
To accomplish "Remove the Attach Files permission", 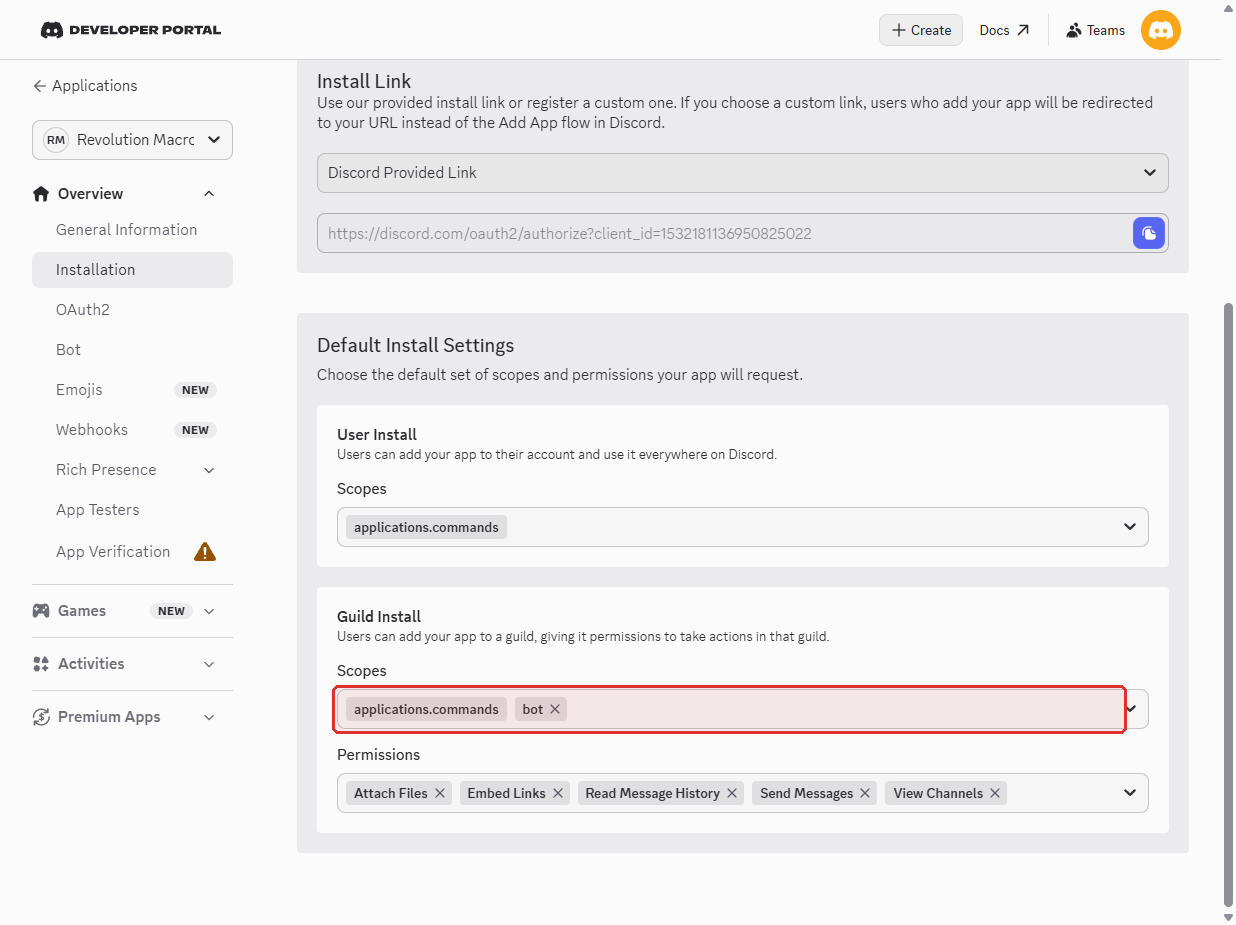I will pyautogui.click(x=440, y=793).
